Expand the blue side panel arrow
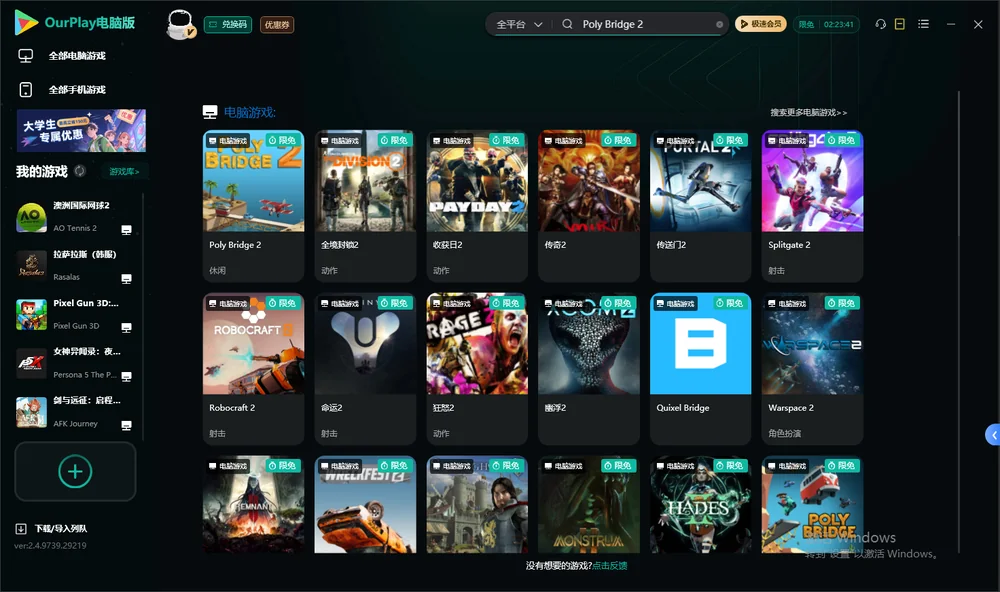The width and height of the screenshot is (1000, 592). (993, 435)
